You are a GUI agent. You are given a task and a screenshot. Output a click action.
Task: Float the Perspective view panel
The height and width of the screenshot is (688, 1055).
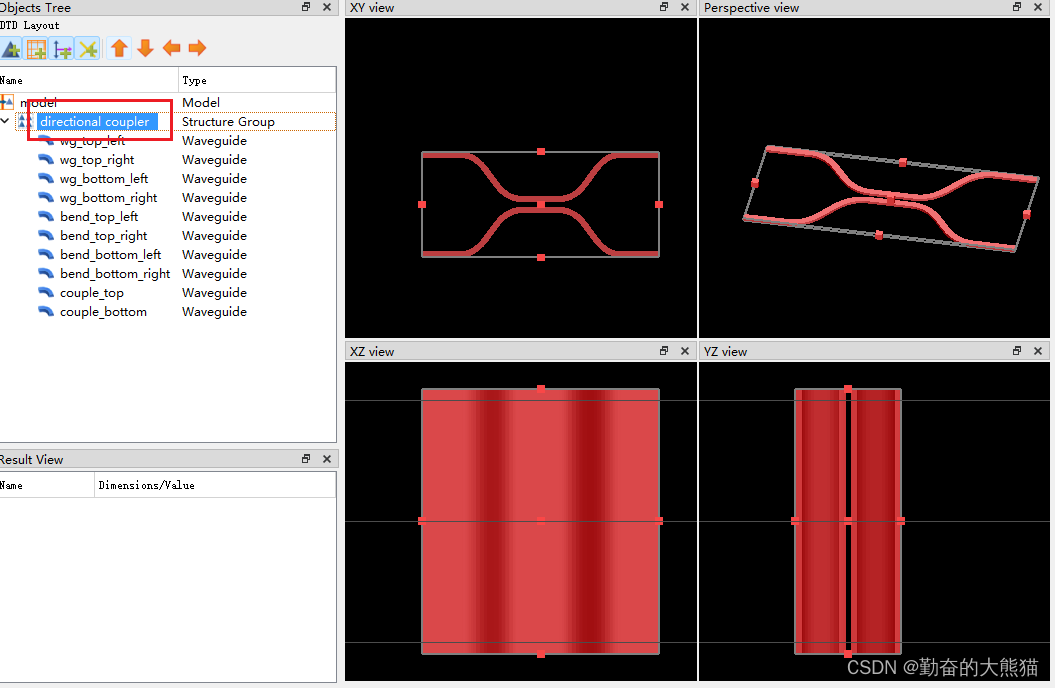coord(1017,7)
